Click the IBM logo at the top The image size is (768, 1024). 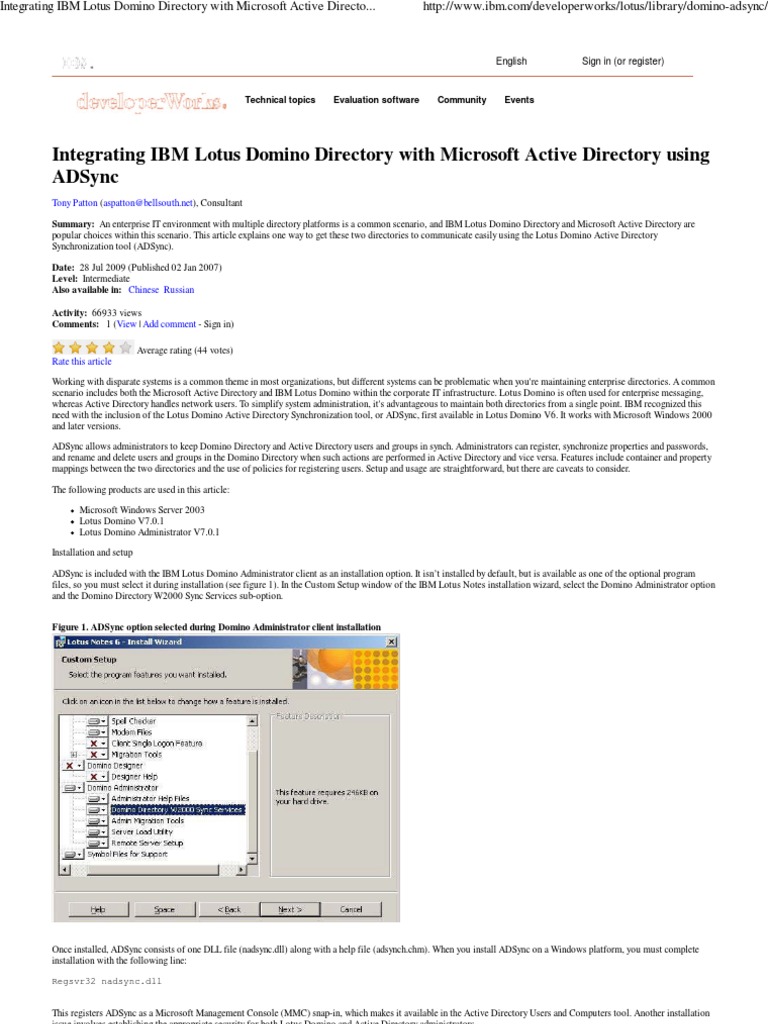[77, 63]
